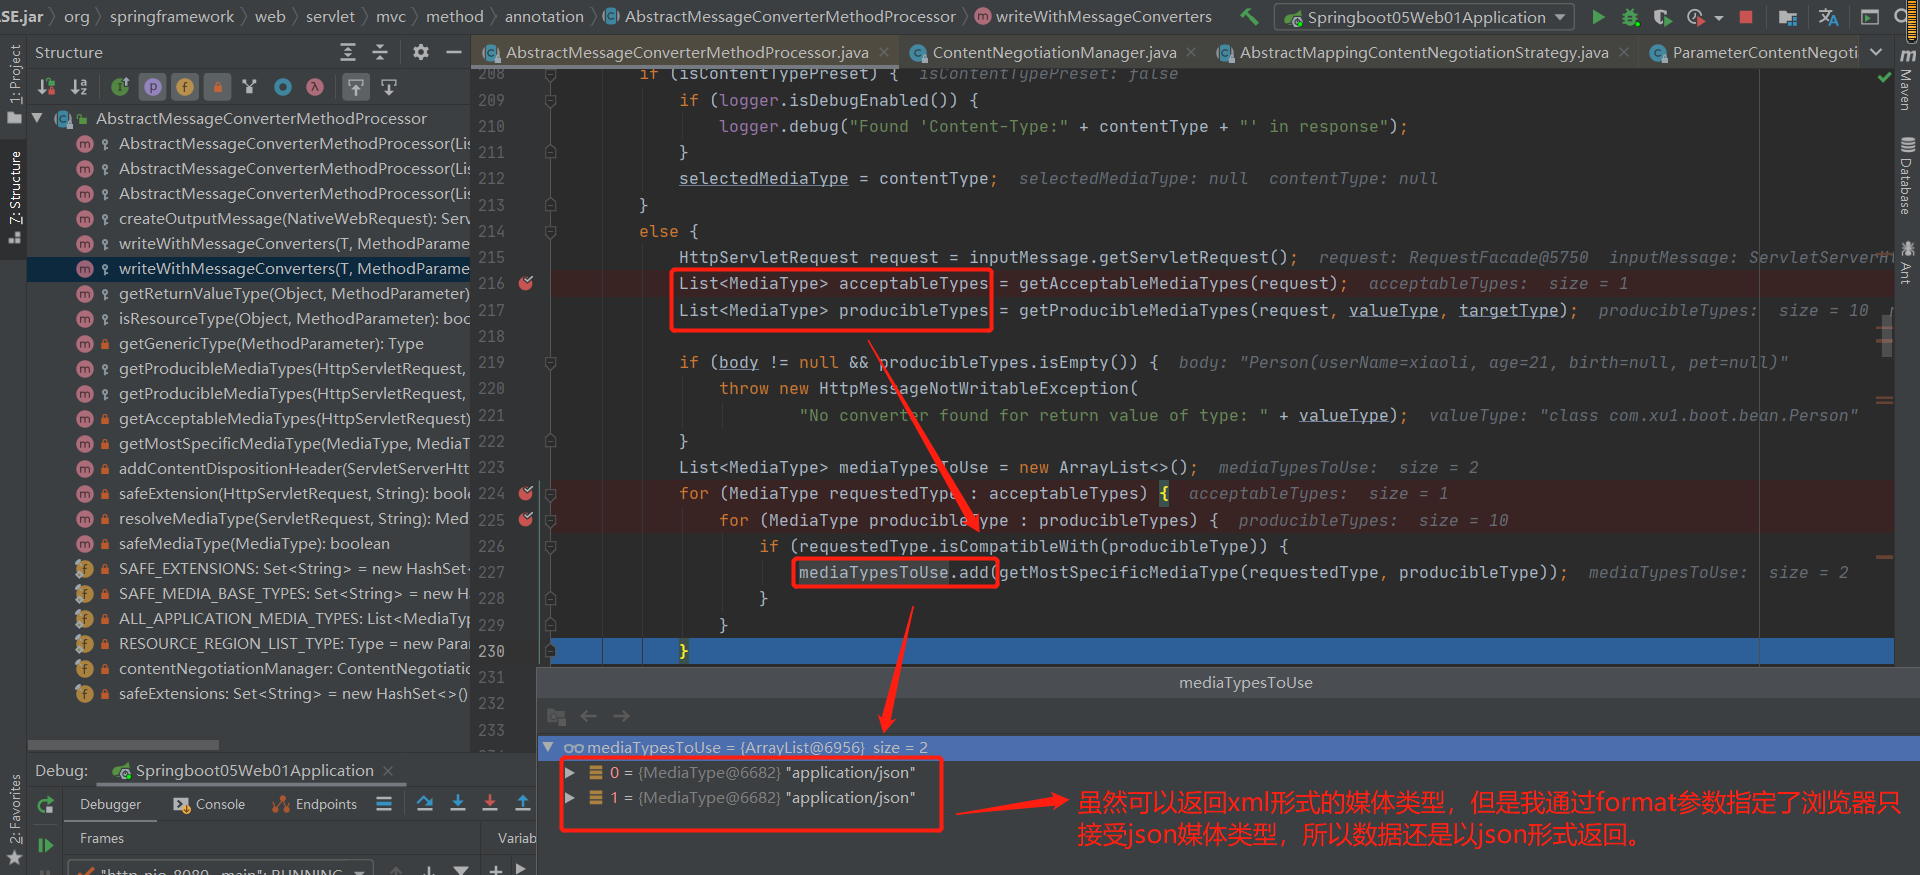Resume program with the green resume icon
The width and height of the screenshot is (1920, 875).
point(45,845)
